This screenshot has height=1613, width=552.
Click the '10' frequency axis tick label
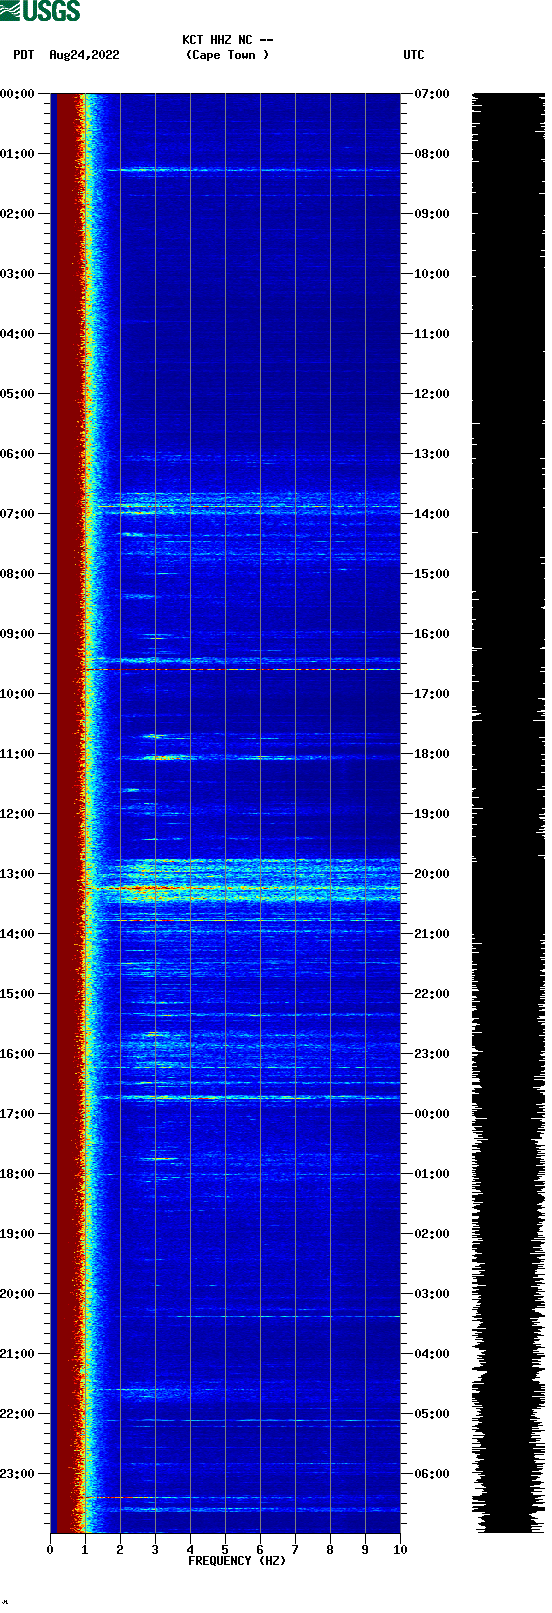point(400,1550)
